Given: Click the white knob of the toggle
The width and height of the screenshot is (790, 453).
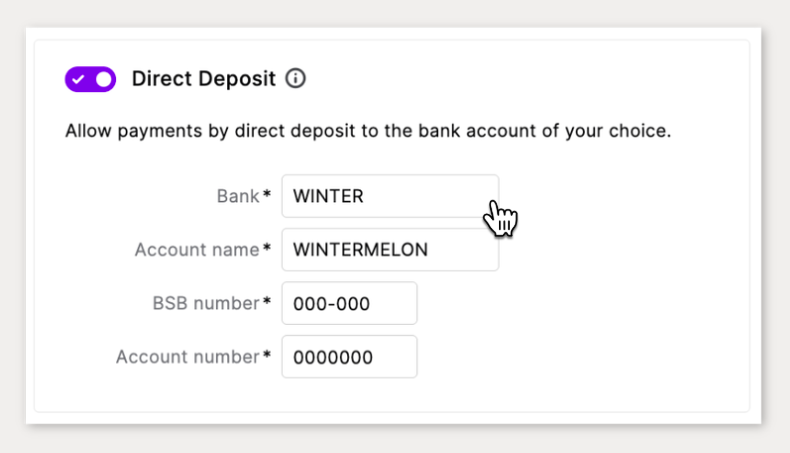Looking at the screenshot, I should pyautogui.click(x=104, y=79).
